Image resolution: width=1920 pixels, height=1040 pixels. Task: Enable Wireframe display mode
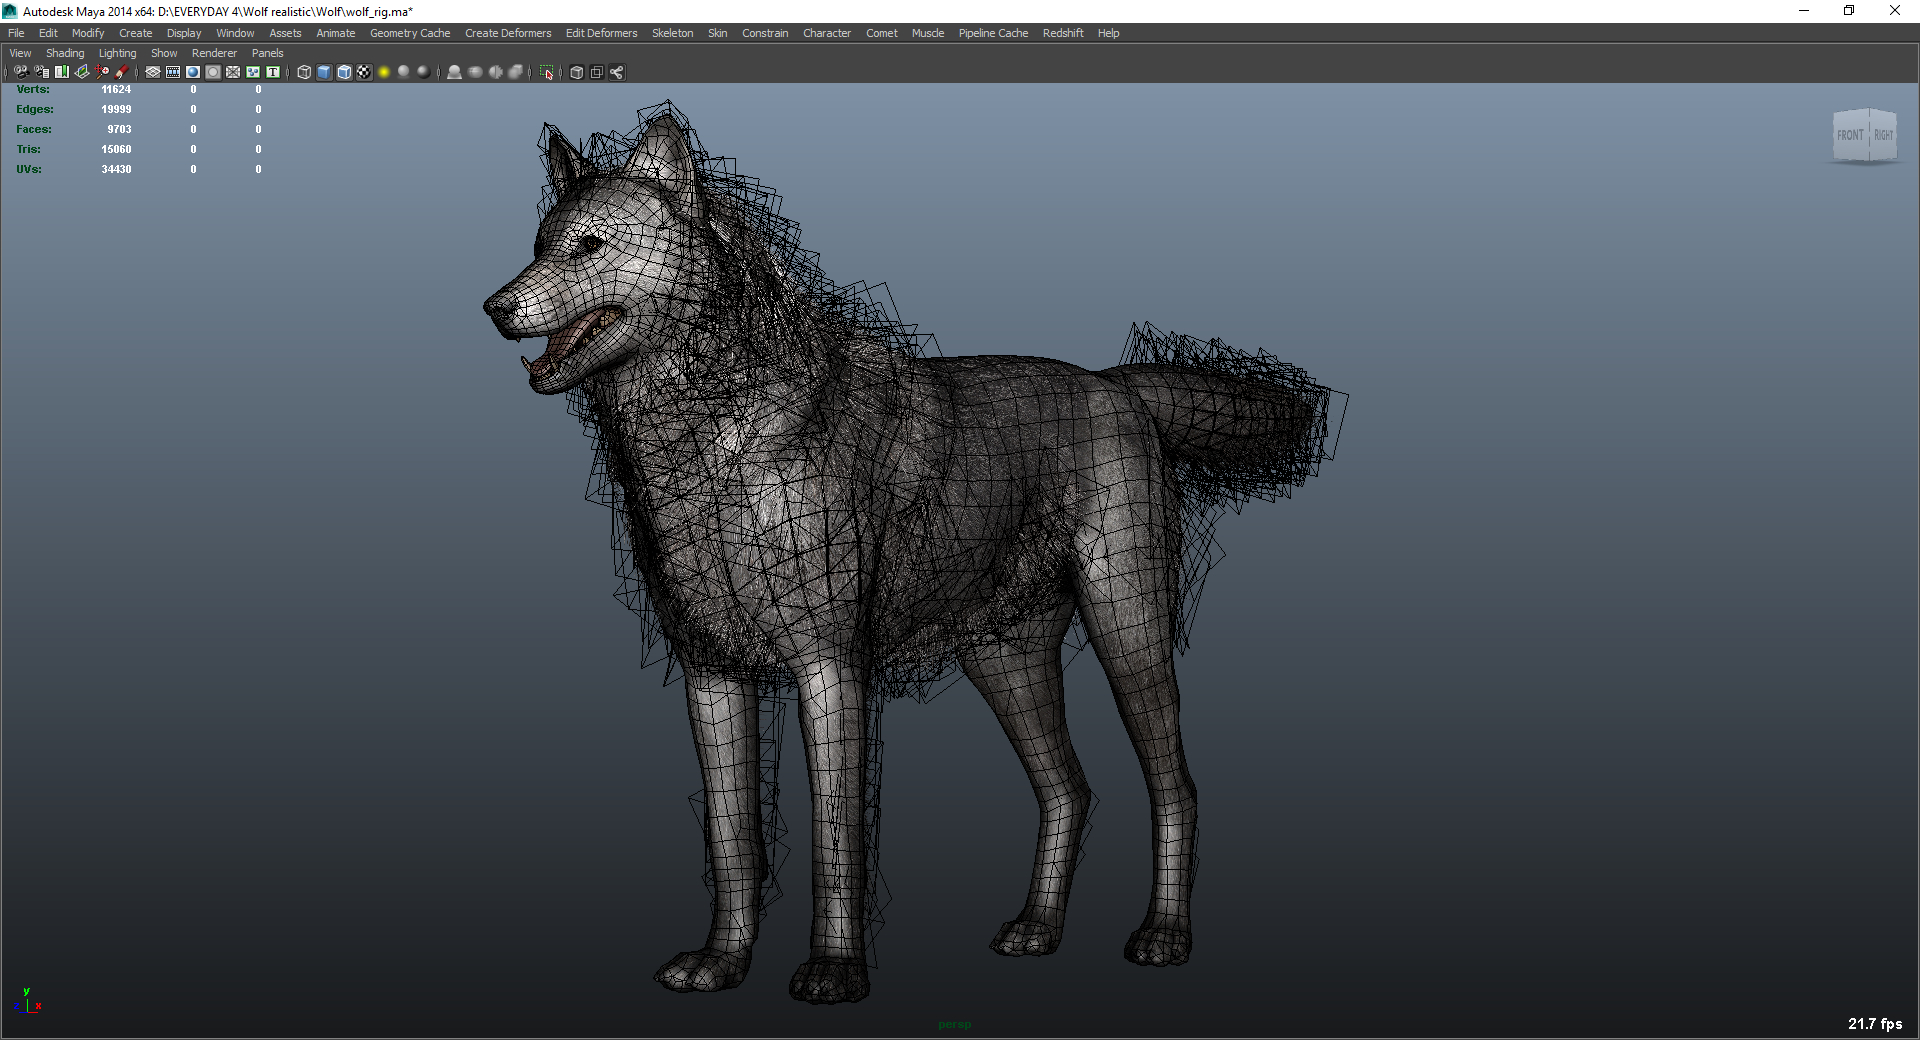pyautogui.click(x=302, y=72)
